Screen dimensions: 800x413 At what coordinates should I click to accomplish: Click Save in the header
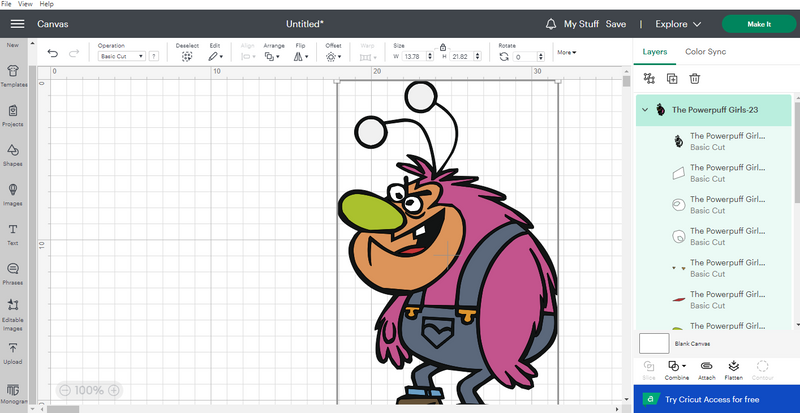(615, 23)
